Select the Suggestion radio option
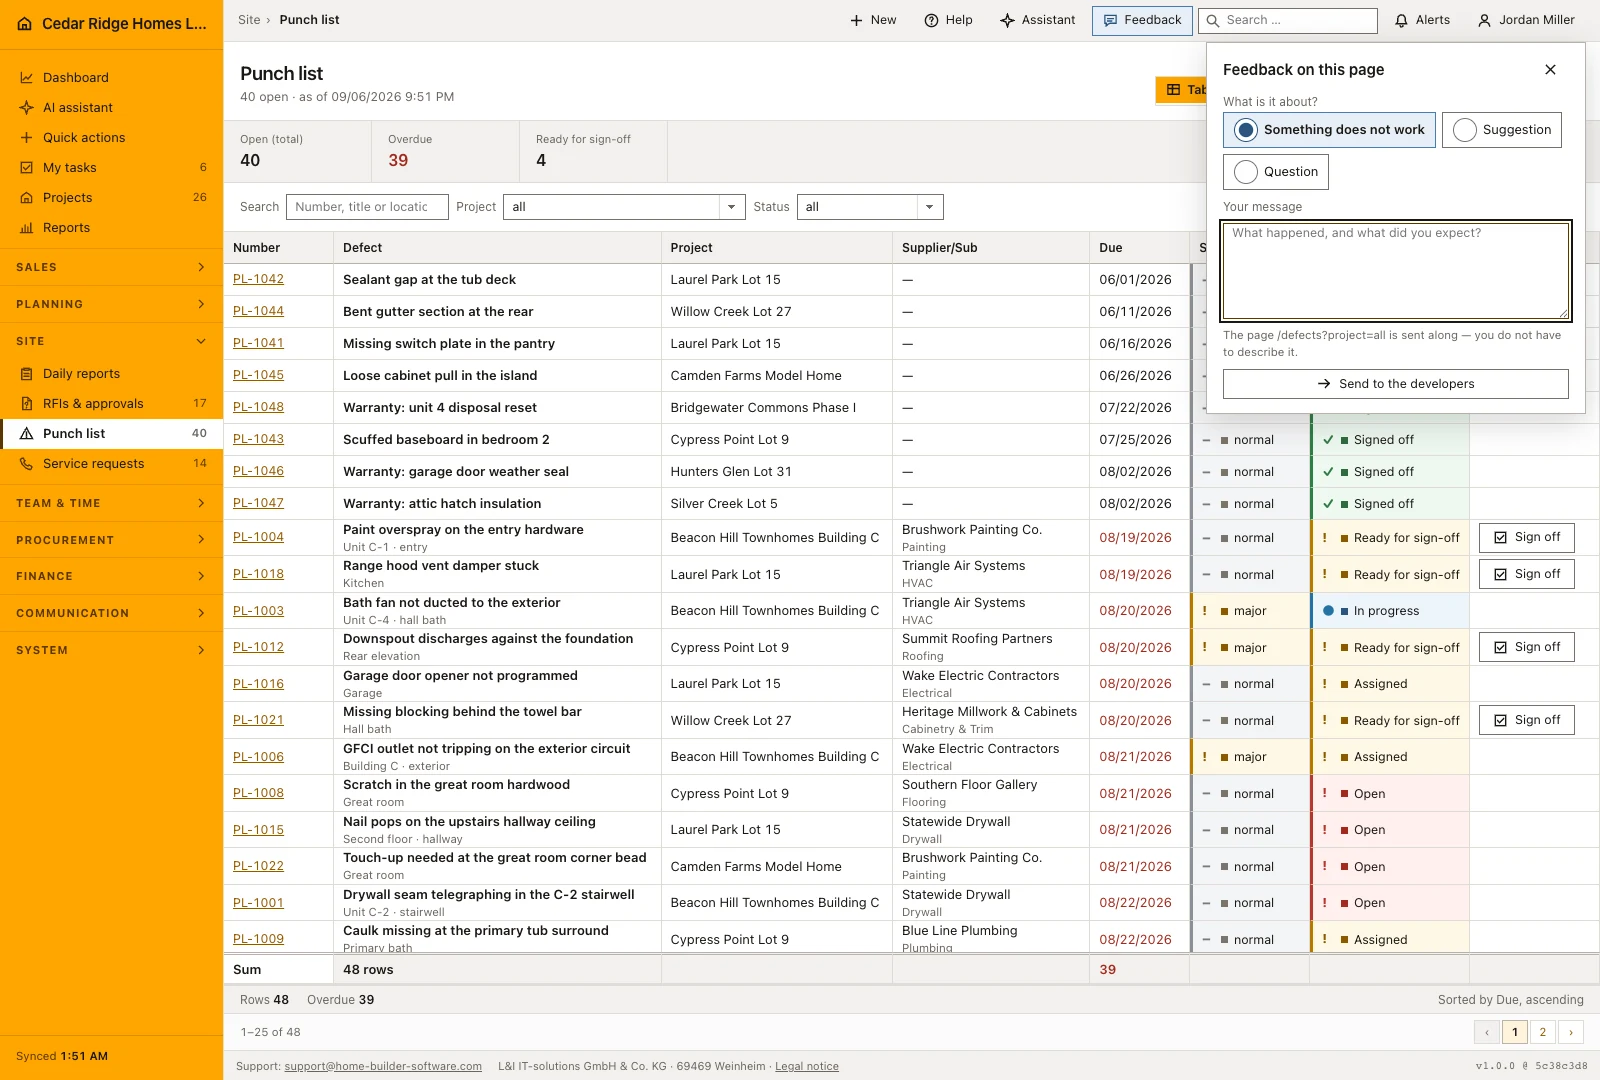Viewport: 1600px width, 1080px height. click(x=1502, y=130)
